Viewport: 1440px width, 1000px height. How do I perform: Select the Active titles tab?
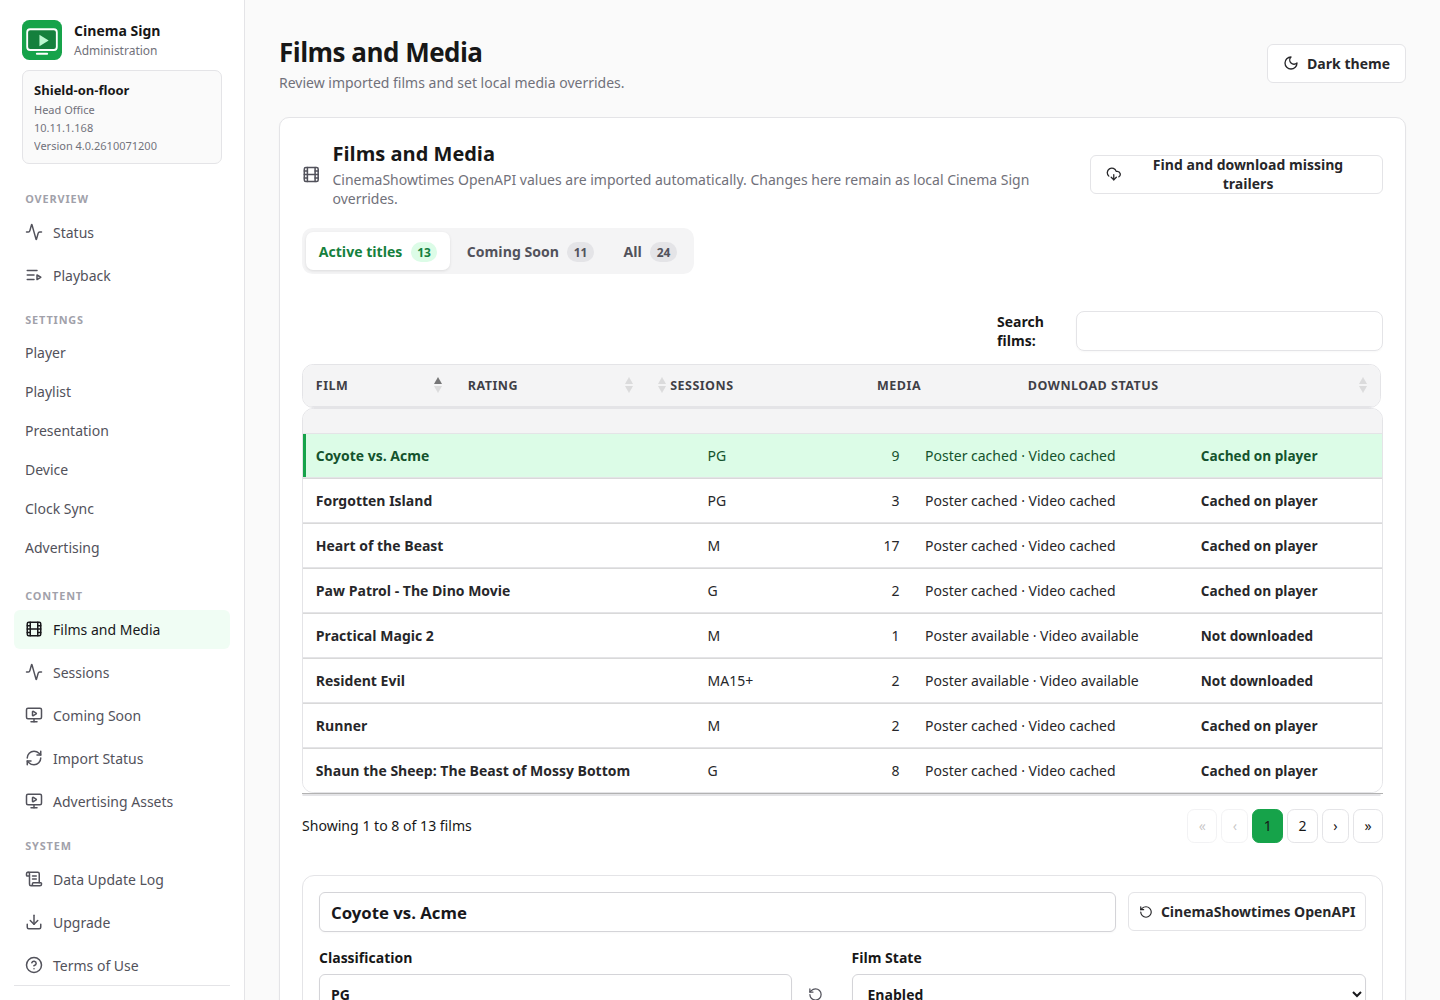(x=377, y=252)
